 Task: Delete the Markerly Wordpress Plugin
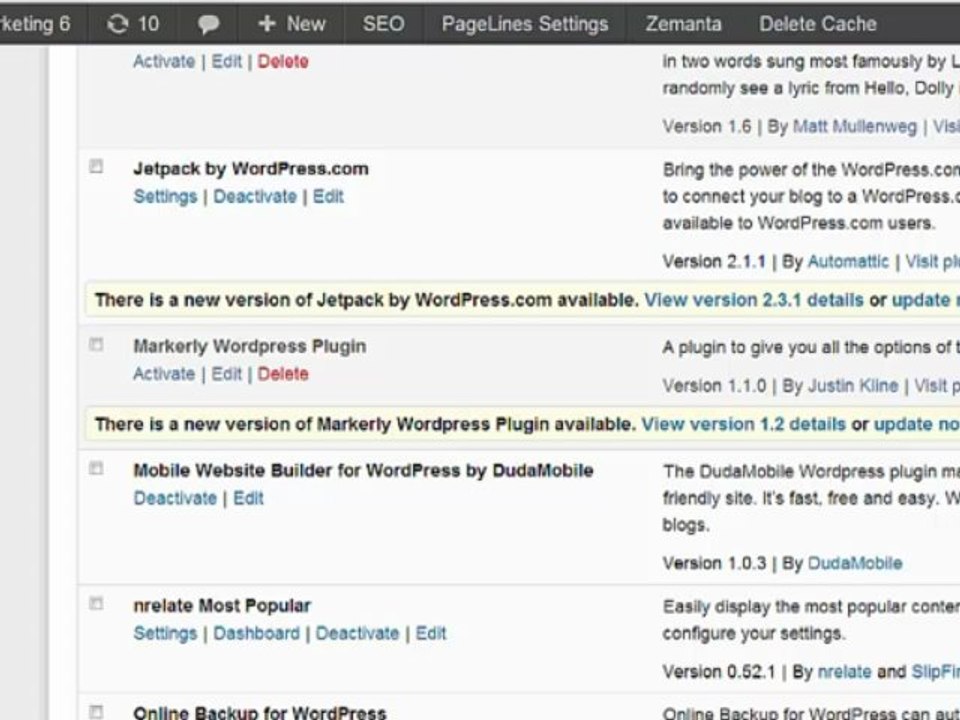pos(283,374)
